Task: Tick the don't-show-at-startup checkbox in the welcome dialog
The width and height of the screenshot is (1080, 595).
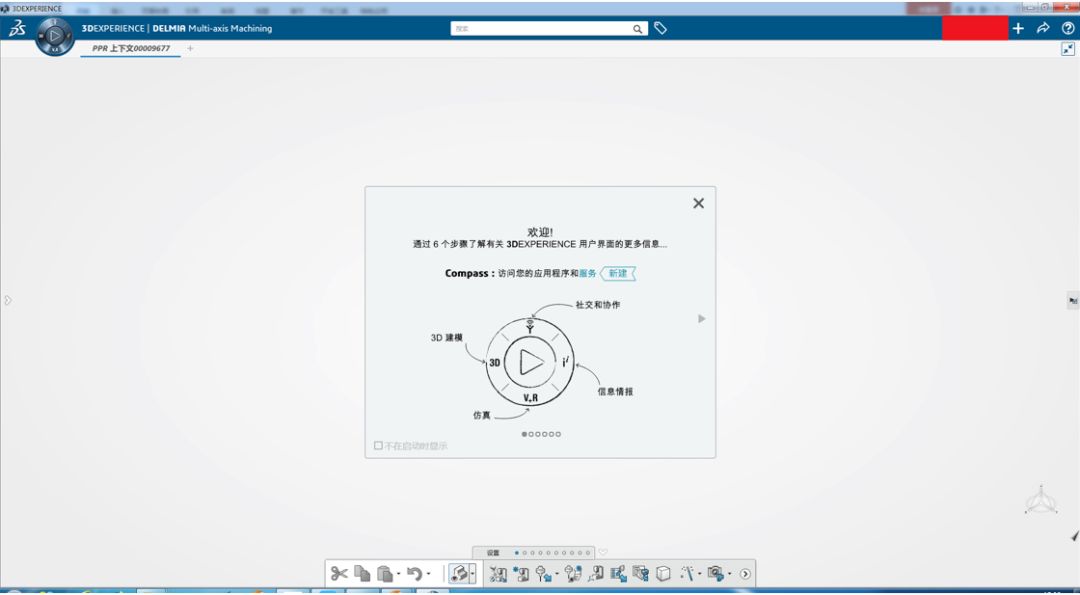Action: [x=378, y=446]
